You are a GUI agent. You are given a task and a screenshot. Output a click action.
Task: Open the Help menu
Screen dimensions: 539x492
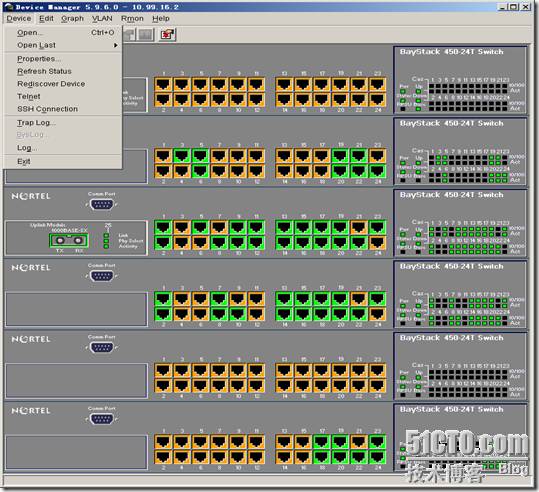[161, 19]
